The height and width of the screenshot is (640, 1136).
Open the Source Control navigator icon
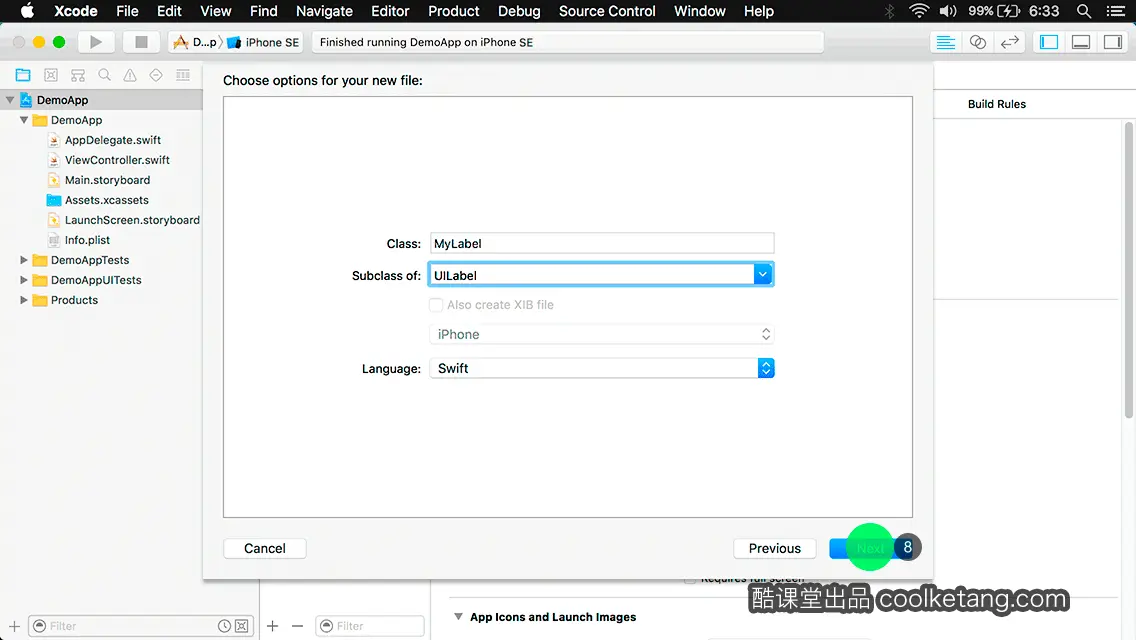tap(51, 75)
